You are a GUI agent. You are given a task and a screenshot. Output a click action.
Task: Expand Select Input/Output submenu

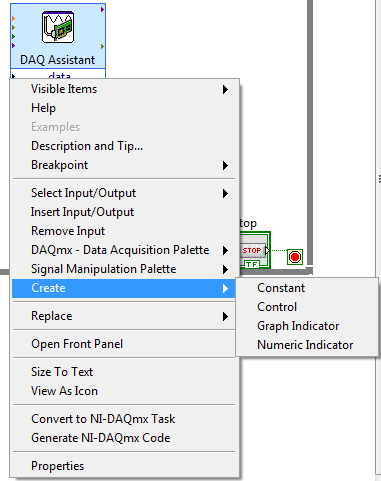coord(124,193)
